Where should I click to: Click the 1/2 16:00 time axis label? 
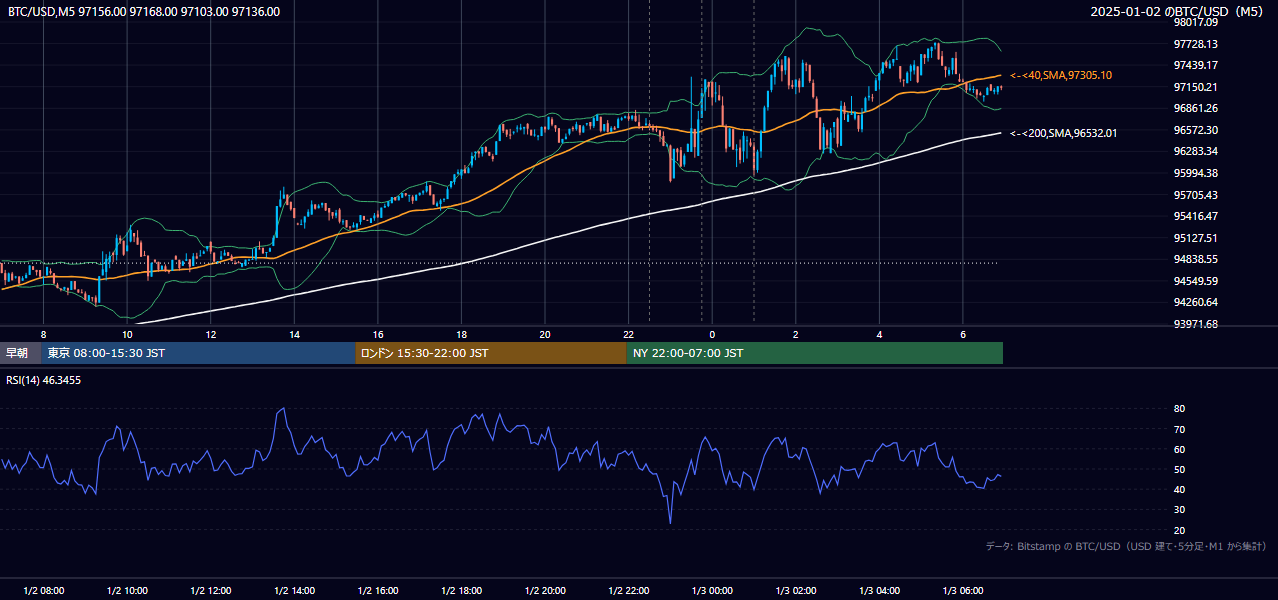tap(378, 590)
